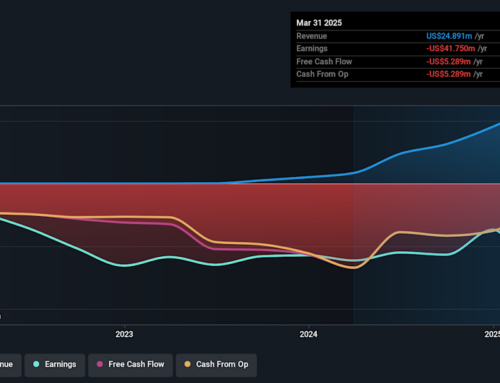Click the Cash From Op label in tooltip
This screenshot has height=383, width=500.
(x=322, y=74)
